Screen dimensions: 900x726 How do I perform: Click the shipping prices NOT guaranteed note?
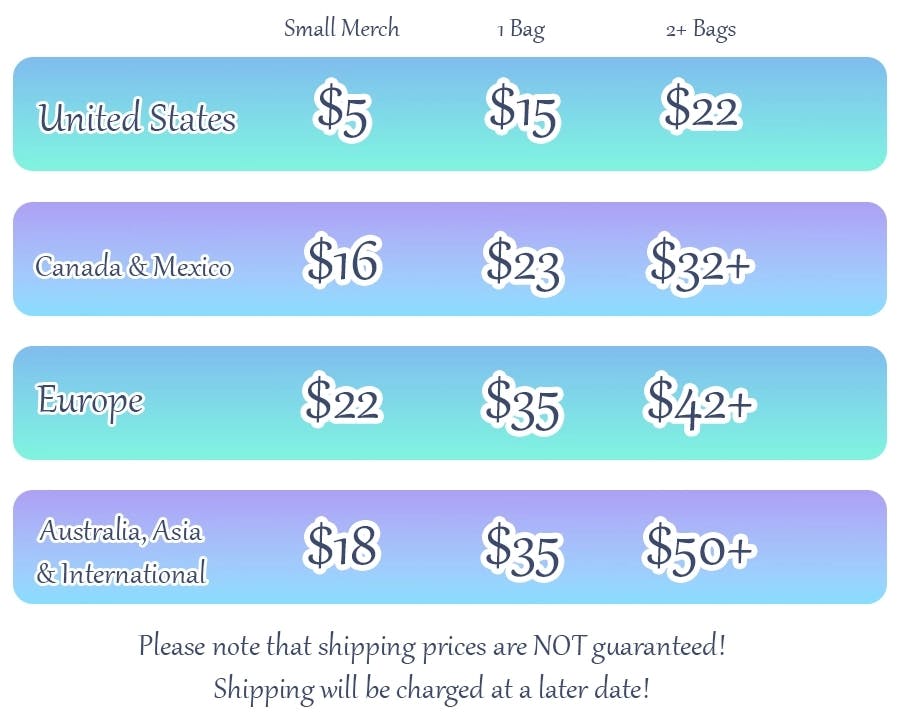pyautogui.click(x=432, y=646)
